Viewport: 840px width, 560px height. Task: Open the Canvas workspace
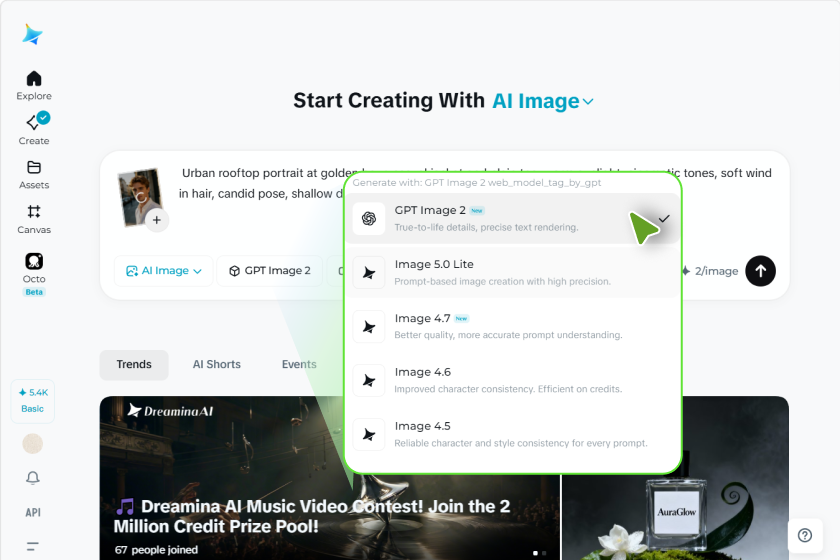34,219
